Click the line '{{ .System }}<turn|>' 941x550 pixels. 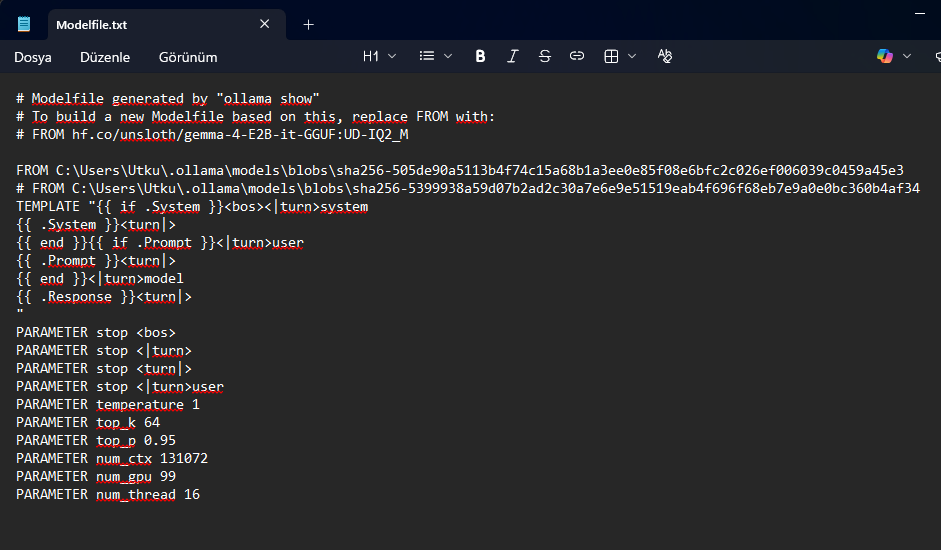(x=96, y=225)
